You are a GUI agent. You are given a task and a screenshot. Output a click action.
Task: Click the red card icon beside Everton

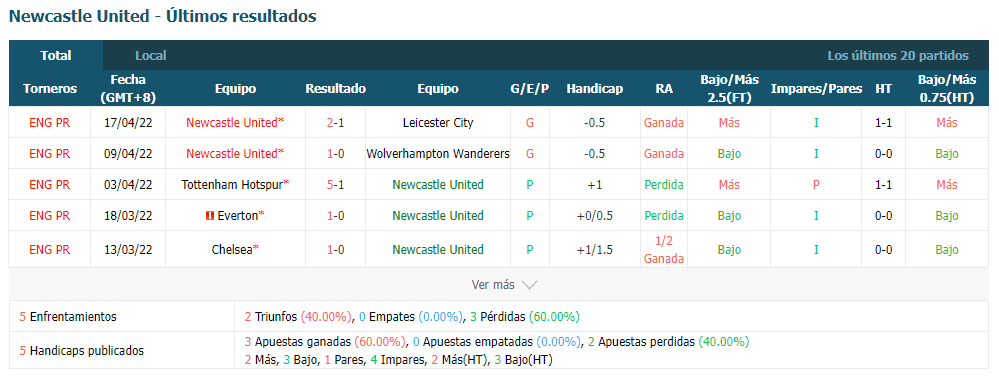[209, 216]
